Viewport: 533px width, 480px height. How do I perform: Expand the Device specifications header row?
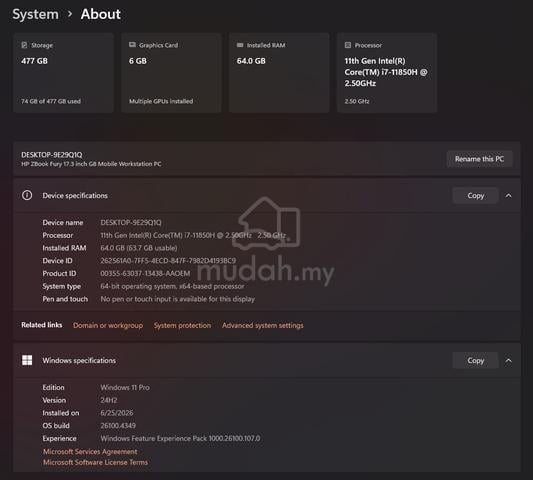267,195
